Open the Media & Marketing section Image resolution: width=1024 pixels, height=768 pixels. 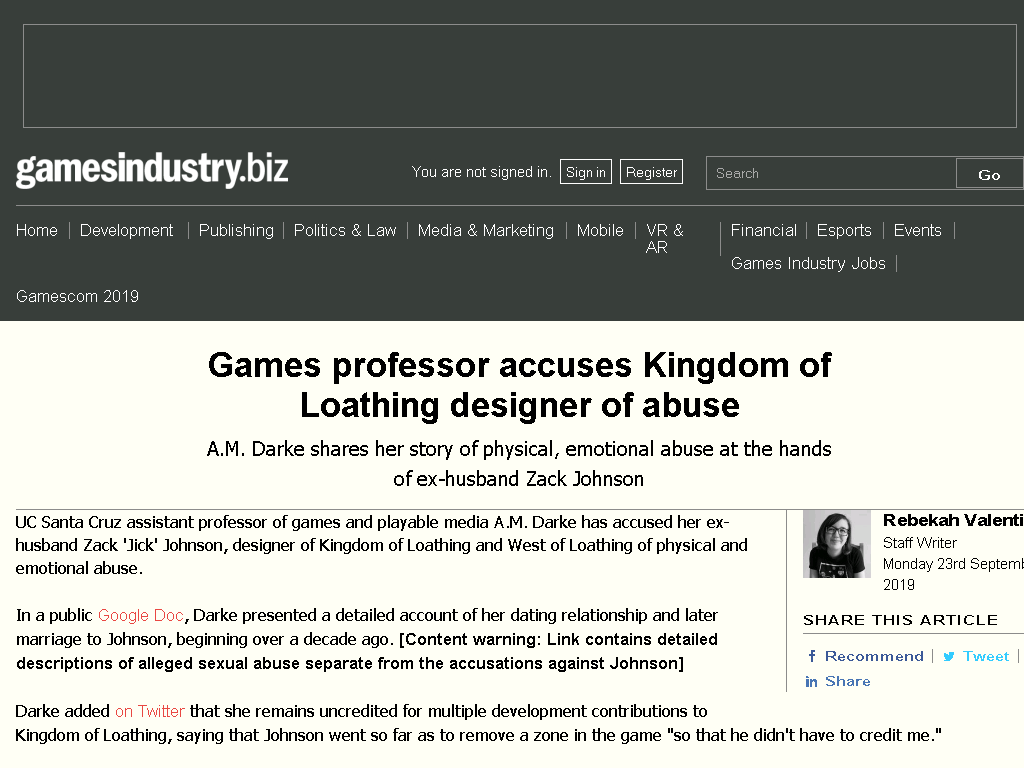tap(486, 231)
